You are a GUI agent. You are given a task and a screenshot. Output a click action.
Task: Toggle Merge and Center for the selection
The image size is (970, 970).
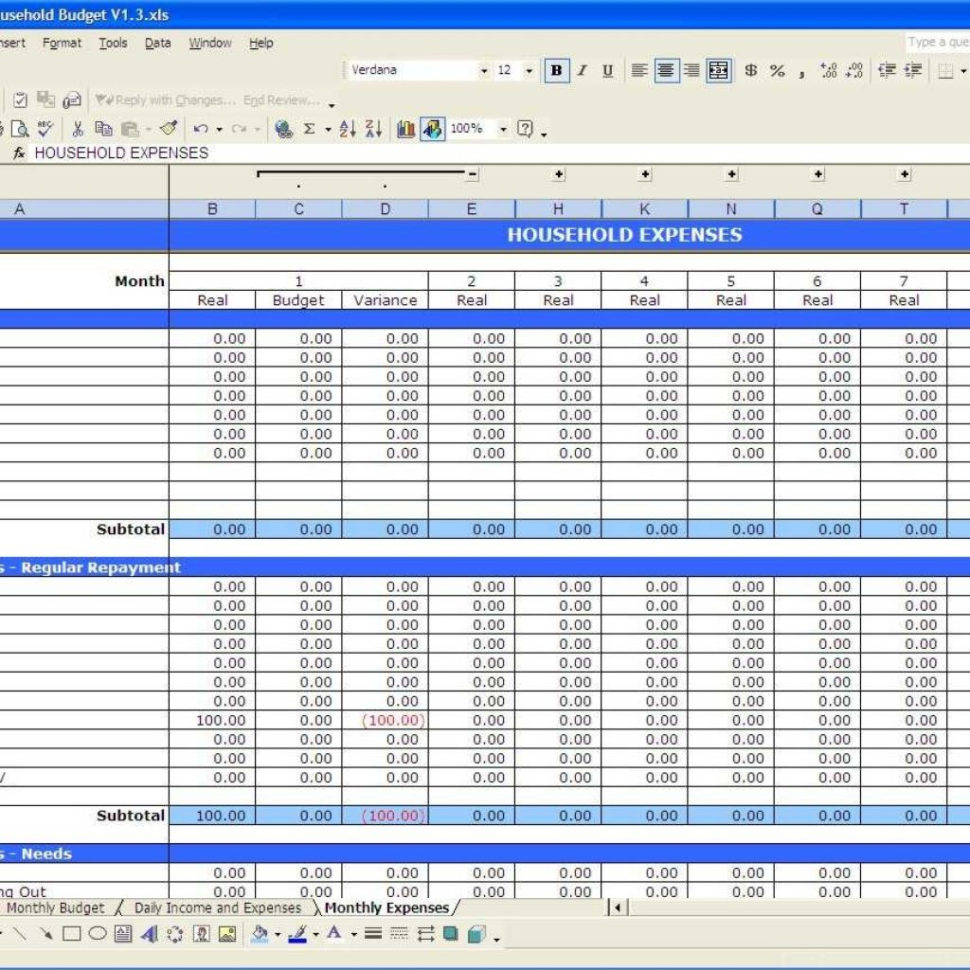click(x=717, y=70)
